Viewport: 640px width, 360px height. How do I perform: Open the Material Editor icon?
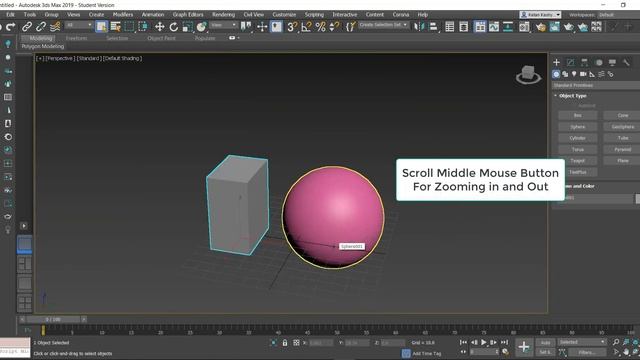(524, 27)
